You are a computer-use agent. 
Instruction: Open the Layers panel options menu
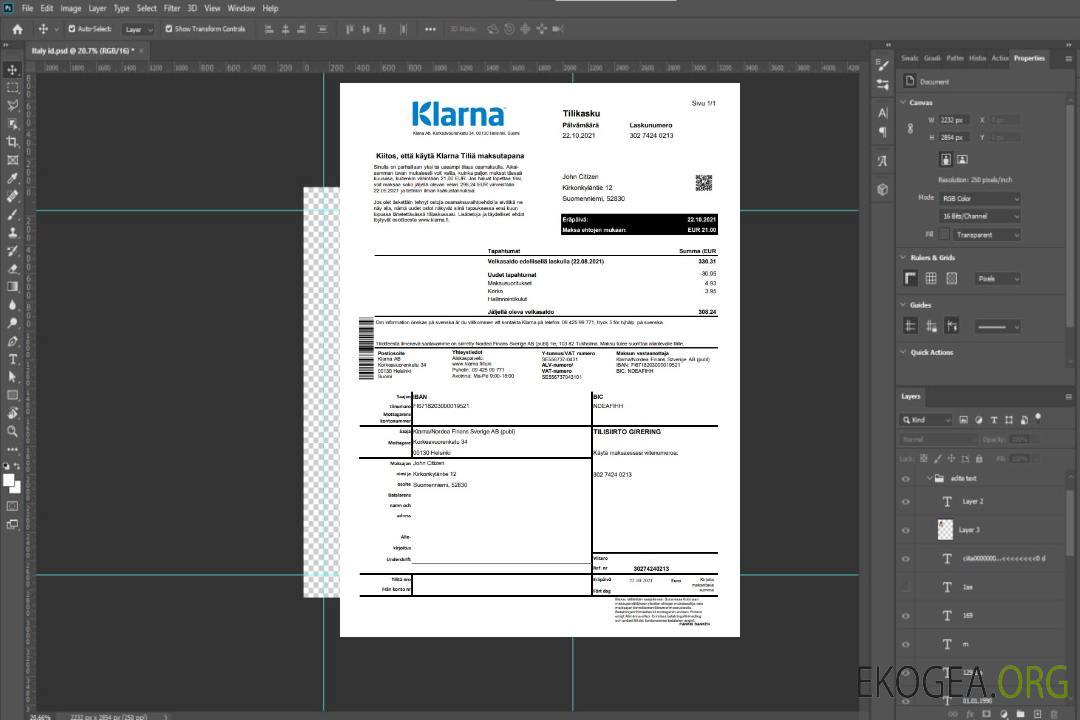[x=1068, y=397]
